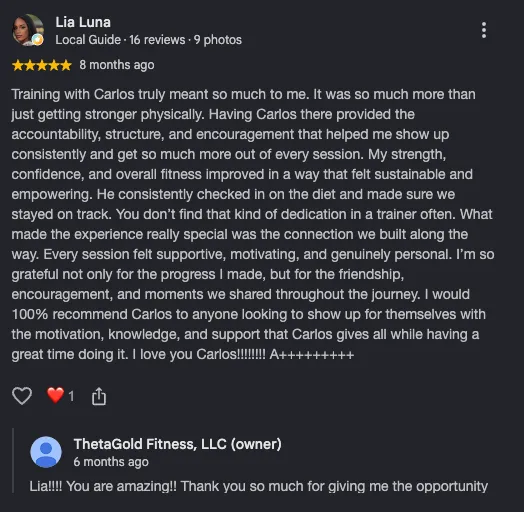Click the red heart reaction emoji
This screenshot has width=524, height=512.
55,395
